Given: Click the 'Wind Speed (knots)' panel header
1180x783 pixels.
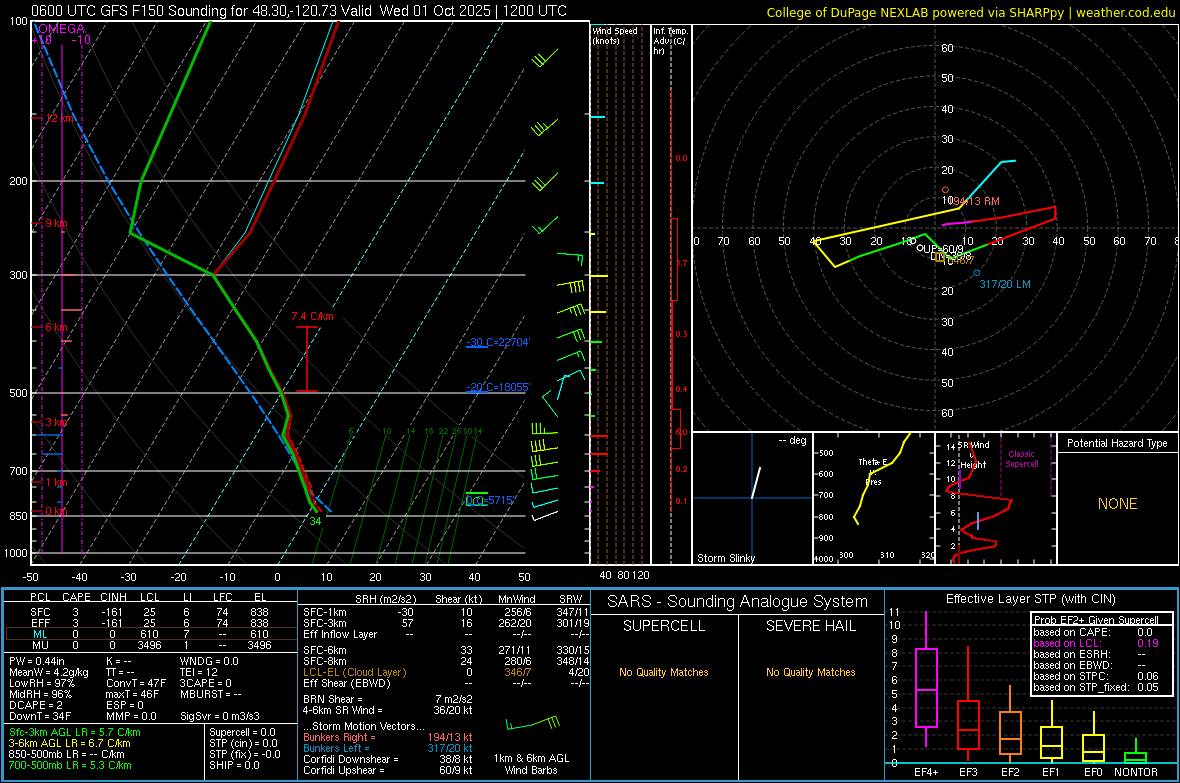Looking at the screenshot, I should coord(614,35).
